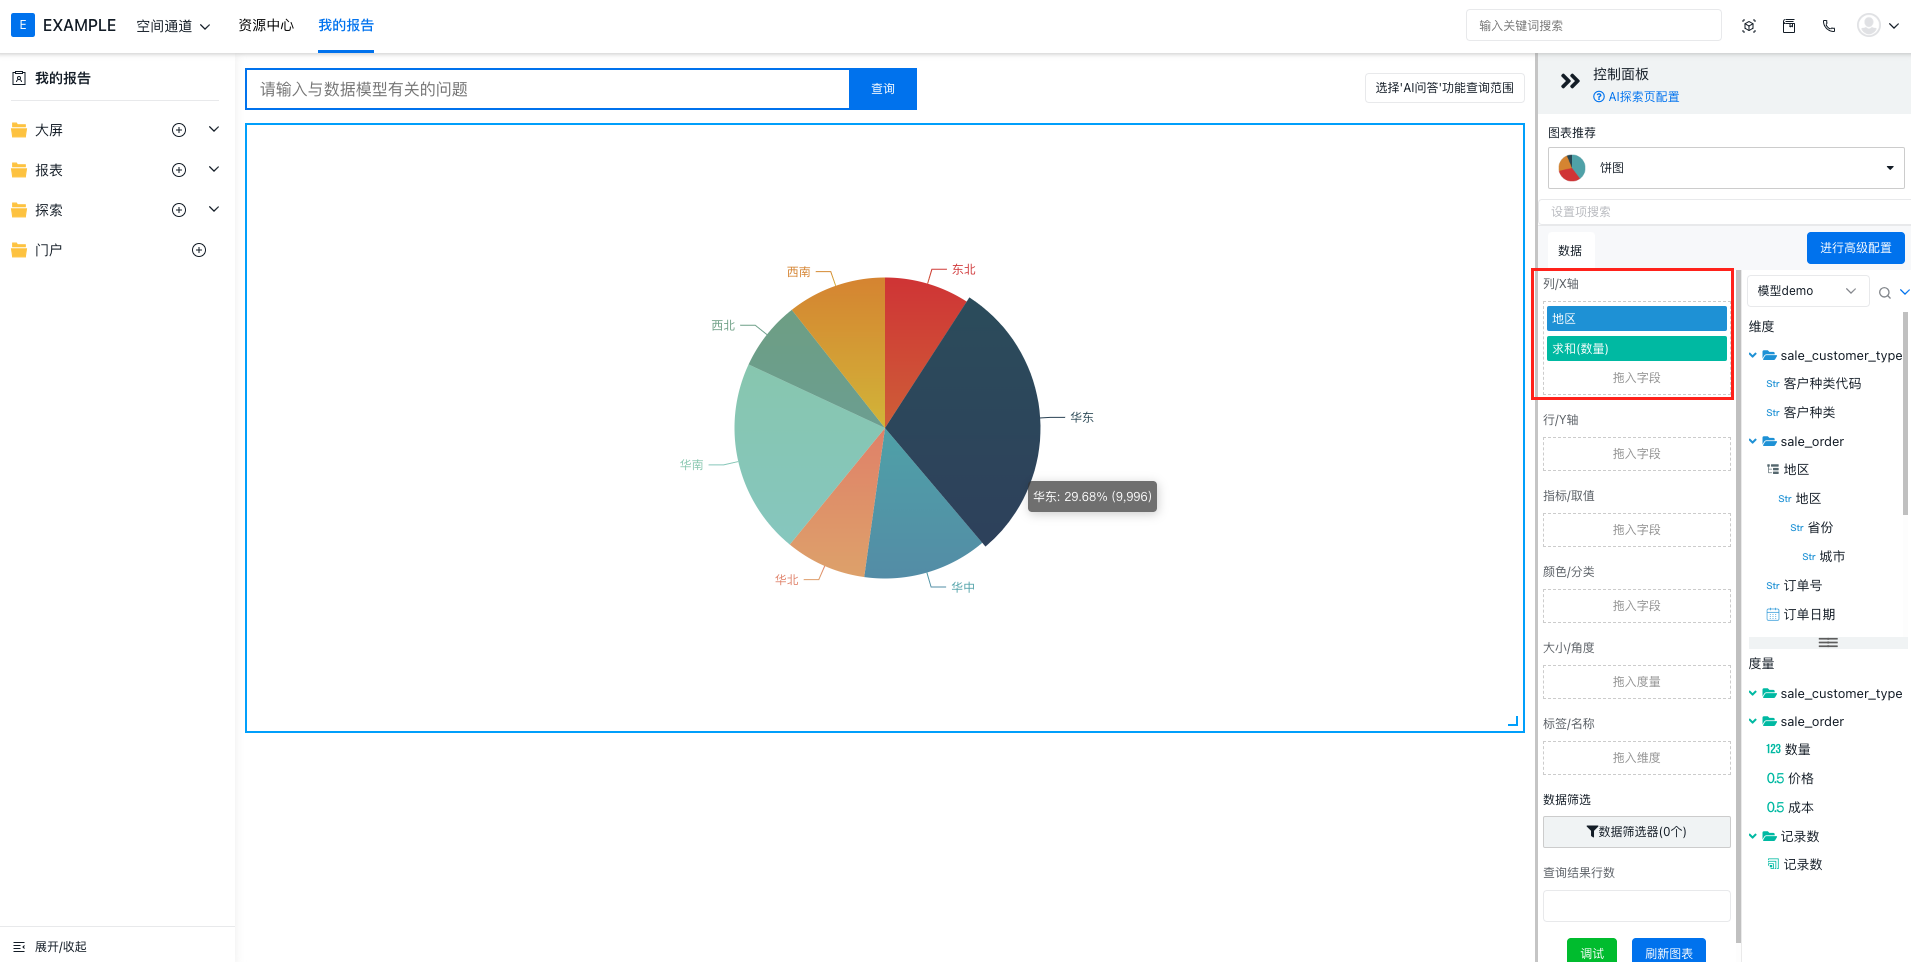Click the EXAMPLE logo icon
The image size is (1911, 962).
coord(22,25)
